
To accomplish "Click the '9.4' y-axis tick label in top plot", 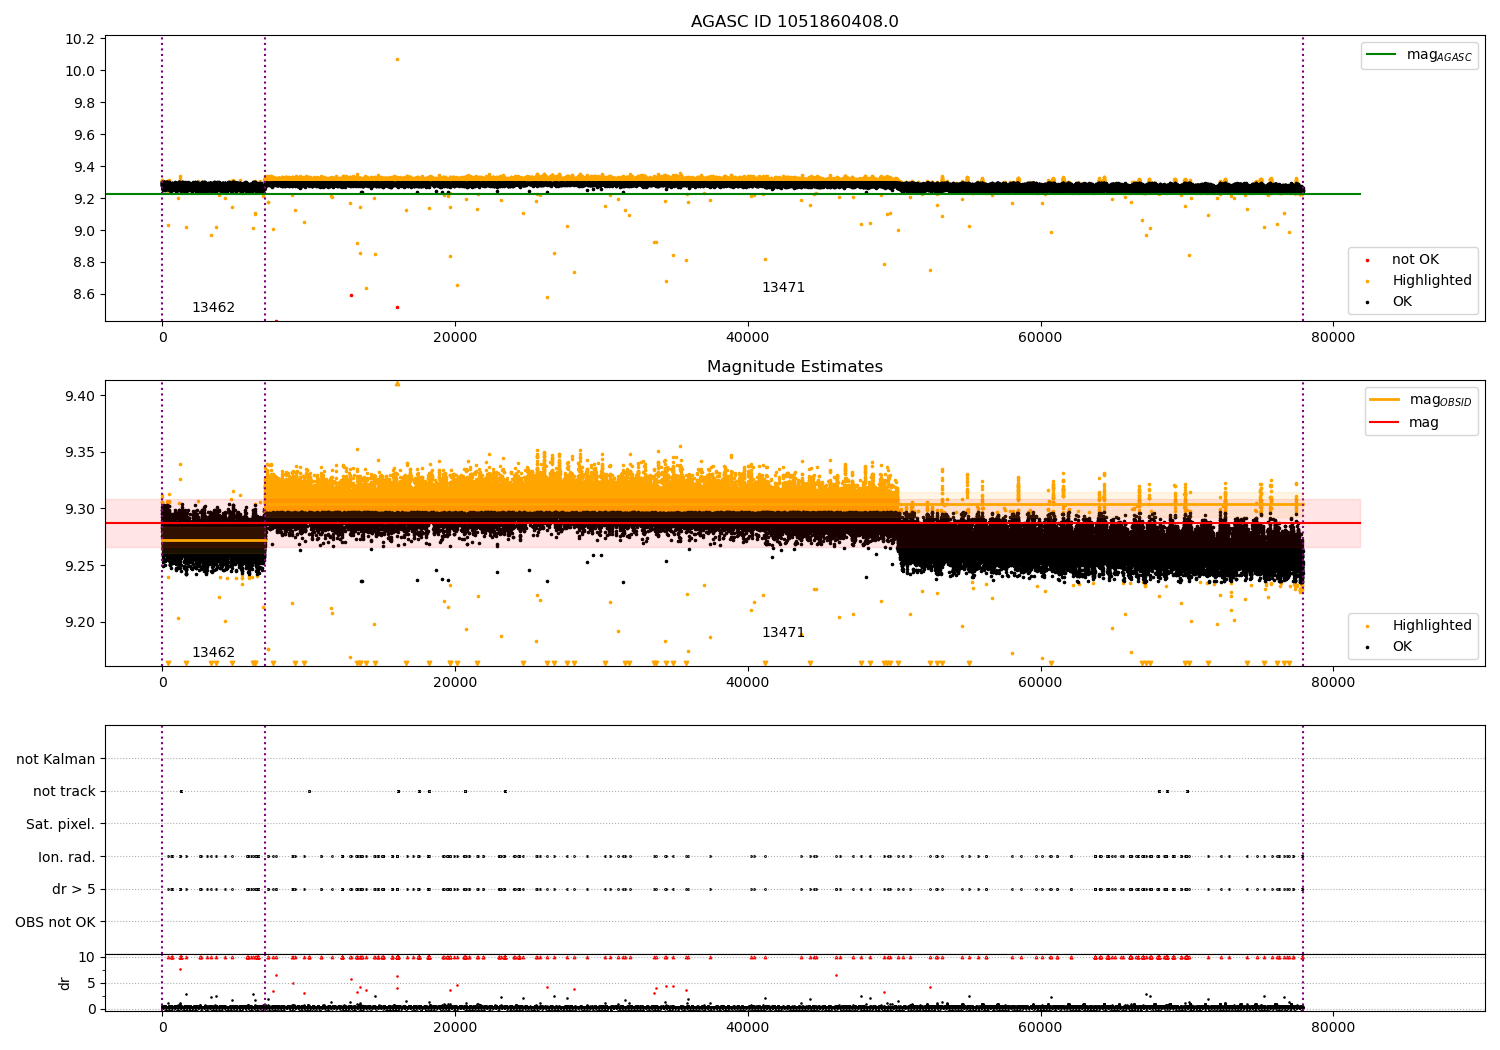I will coord(84,168).
